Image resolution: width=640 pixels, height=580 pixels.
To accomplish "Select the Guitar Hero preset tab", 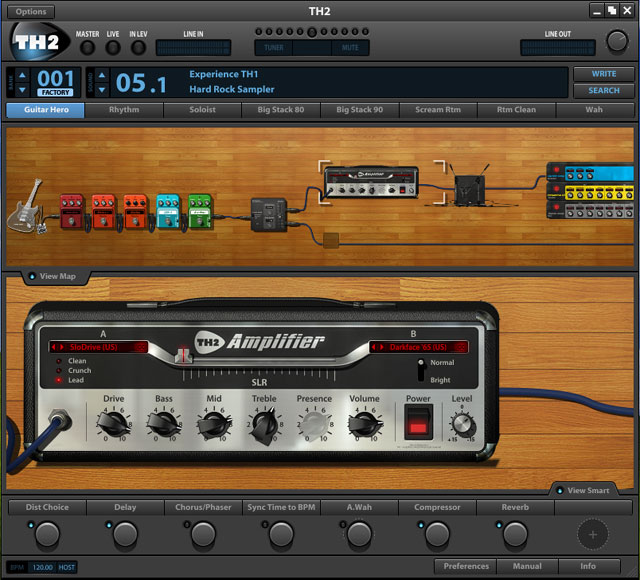I will point(46,110).
